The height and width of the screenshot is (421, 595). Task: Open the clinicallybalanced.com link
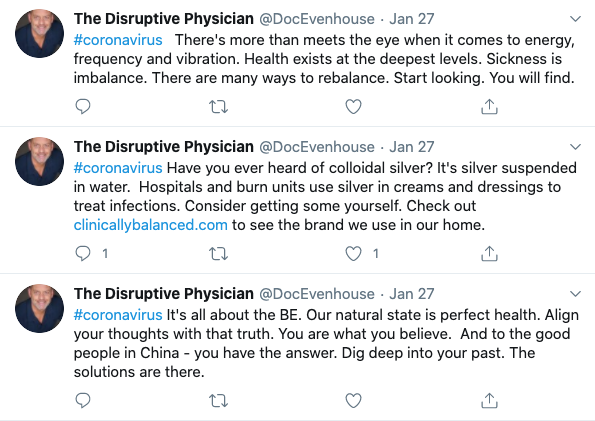pyautogui.click(x=151, y=225)
